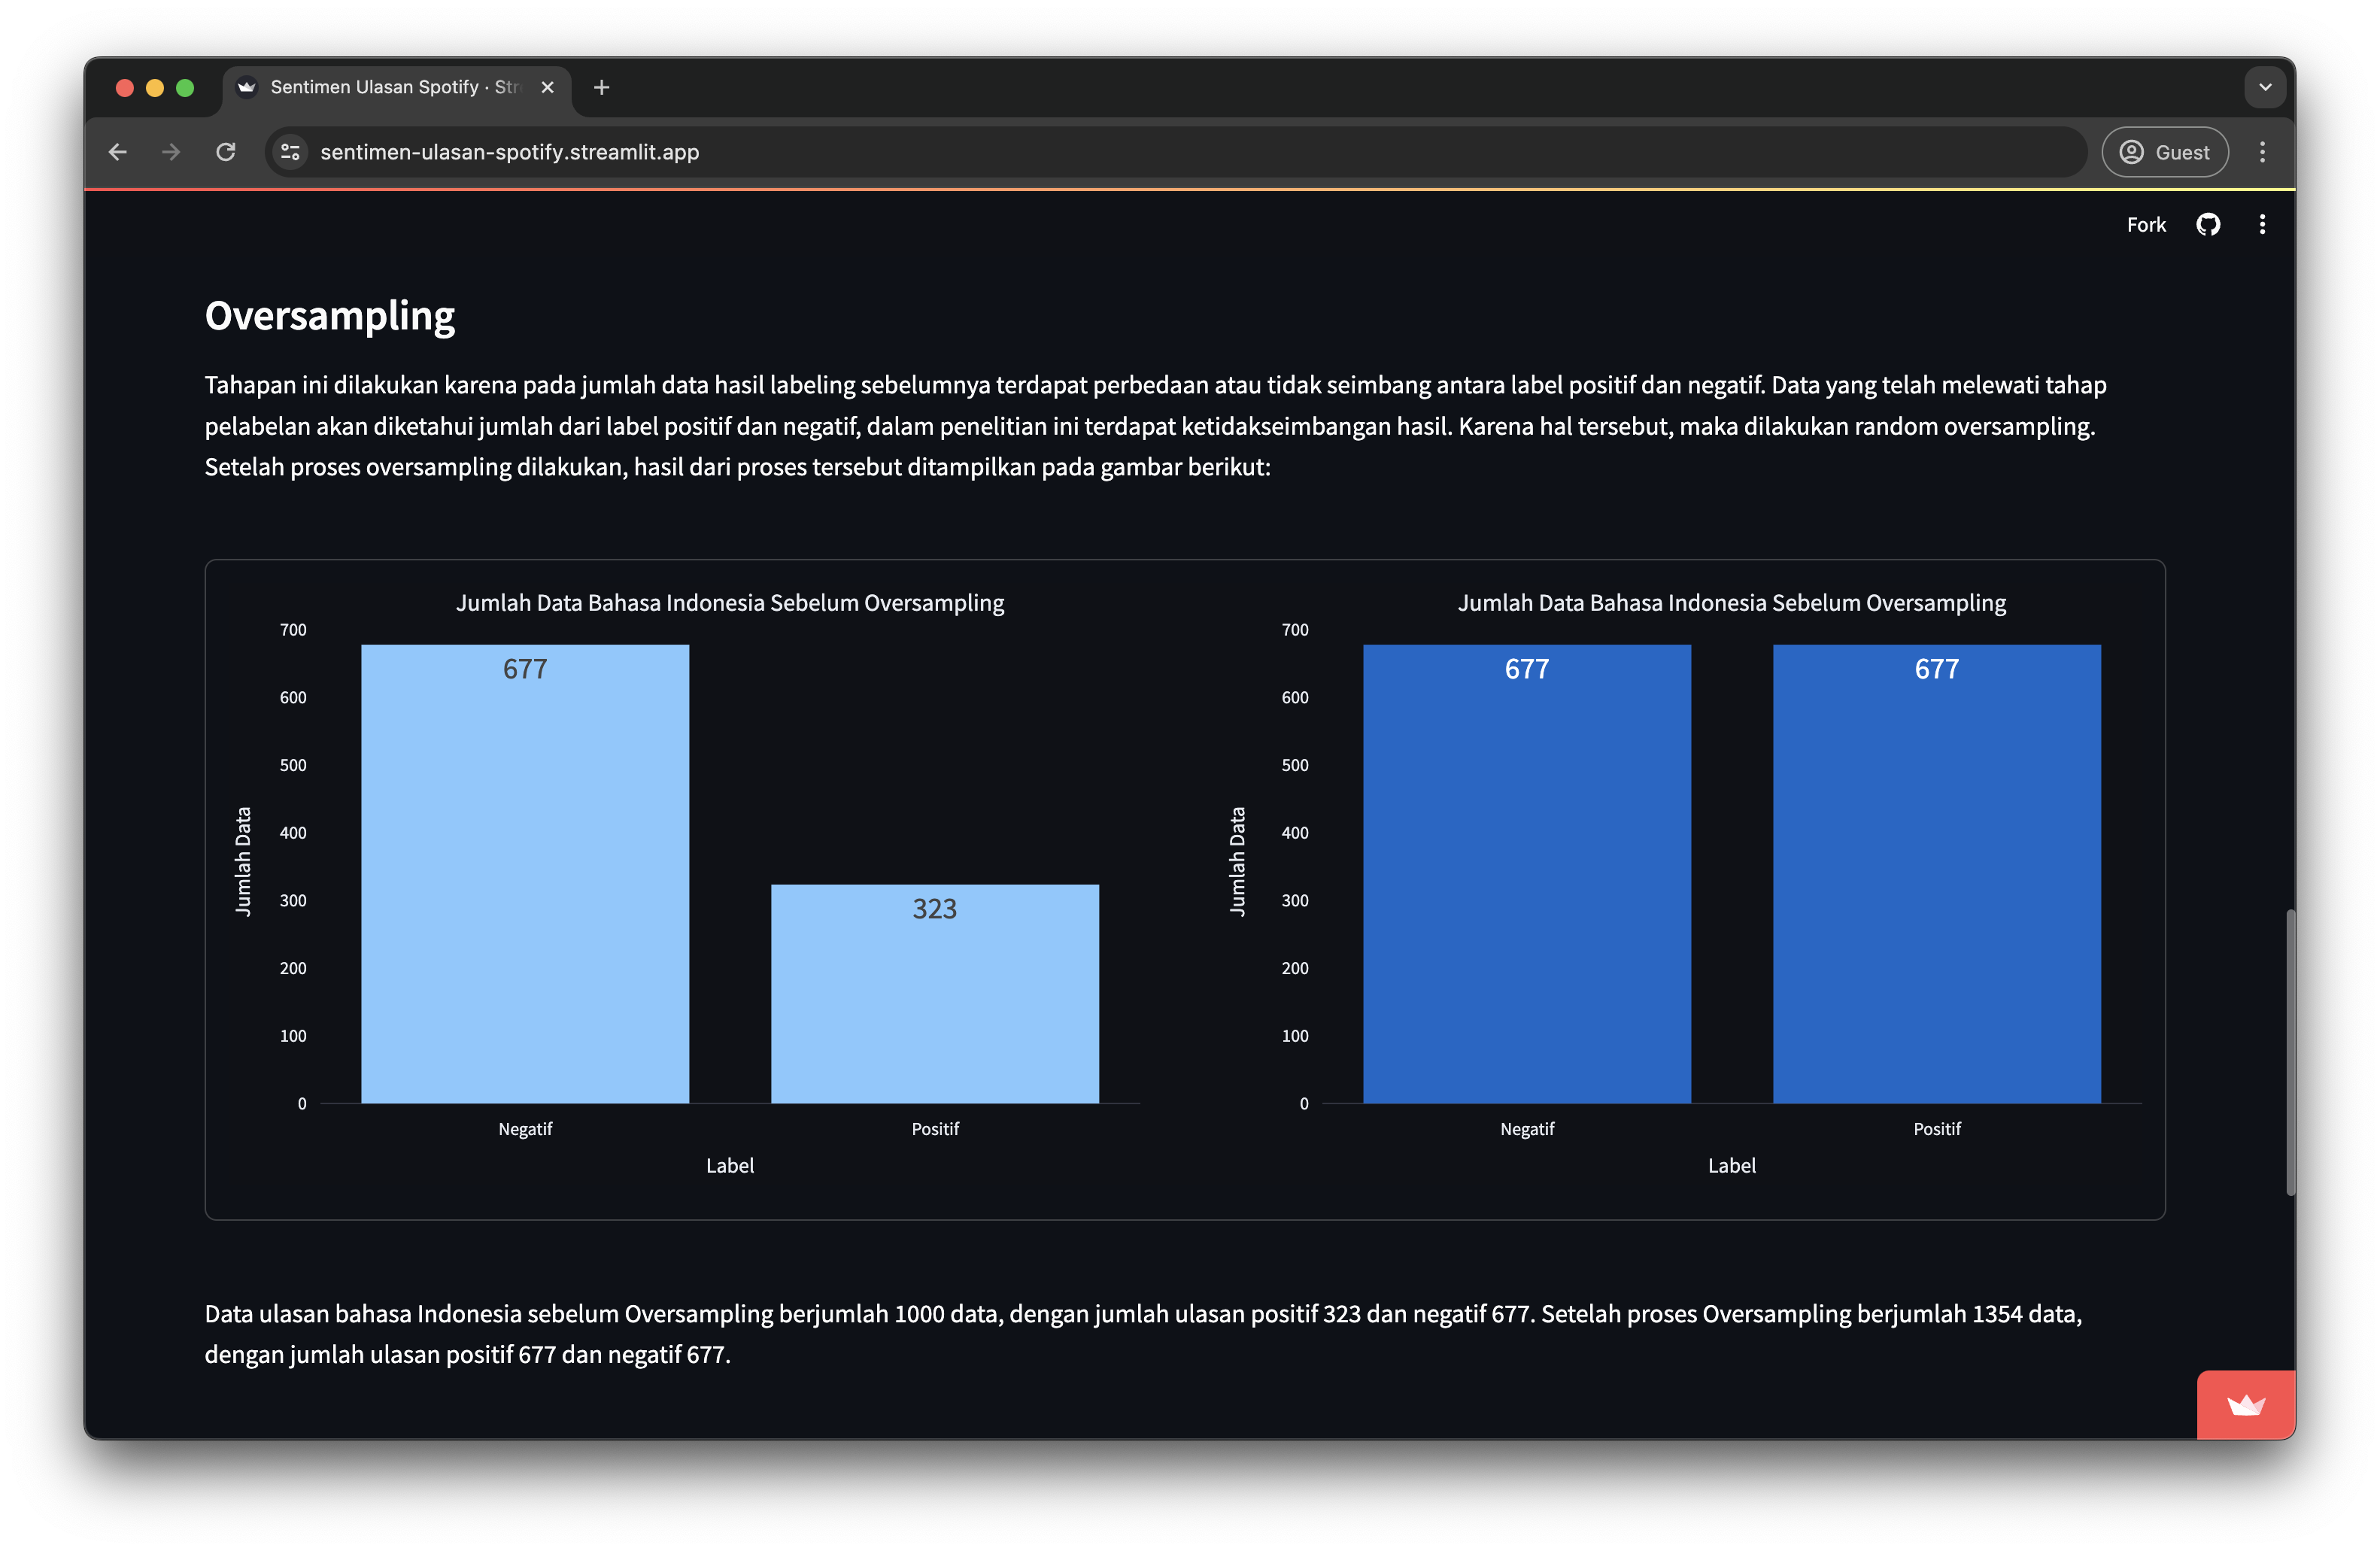Click the dark blue Positif 677 bar
This screenshot has height=1551, width=2380.
pyautogui.click(x=1936, y=875)
